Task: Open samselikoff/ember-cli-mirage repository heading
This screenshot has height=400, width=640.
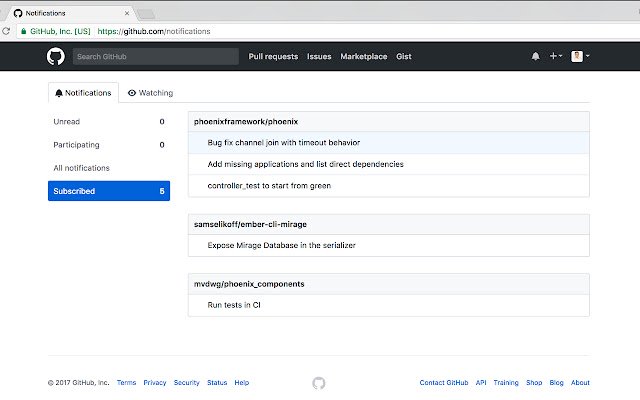Action: point(250,224)
